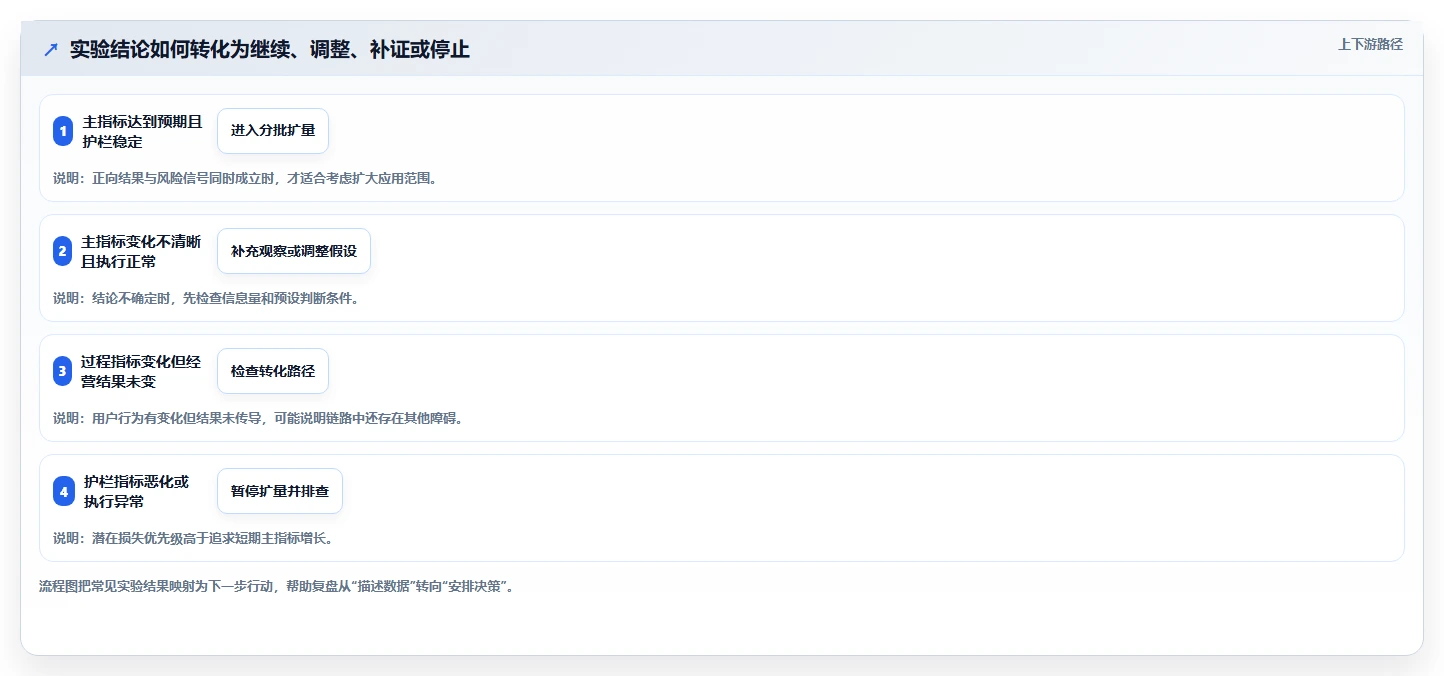Select condition 主指标变化不清晰且执行正常
This screenshot has width=1444, height=676.
click(x=142, y=251)
